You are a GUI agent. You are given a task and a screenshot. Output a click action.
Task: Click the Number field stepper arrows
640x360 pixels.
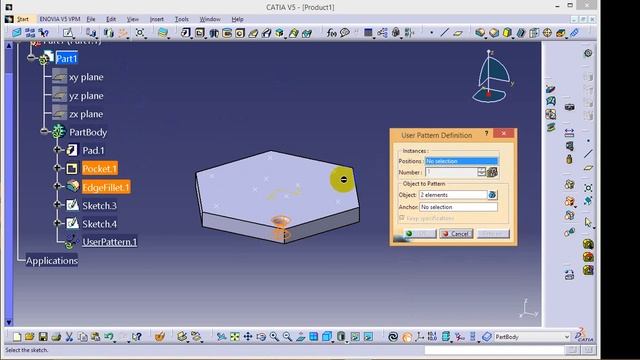click(481, 172)
